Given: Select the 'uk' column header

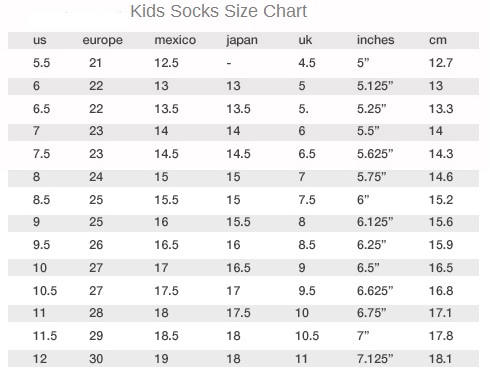Looking at the screenshot, I should click(x=305, y=40).
